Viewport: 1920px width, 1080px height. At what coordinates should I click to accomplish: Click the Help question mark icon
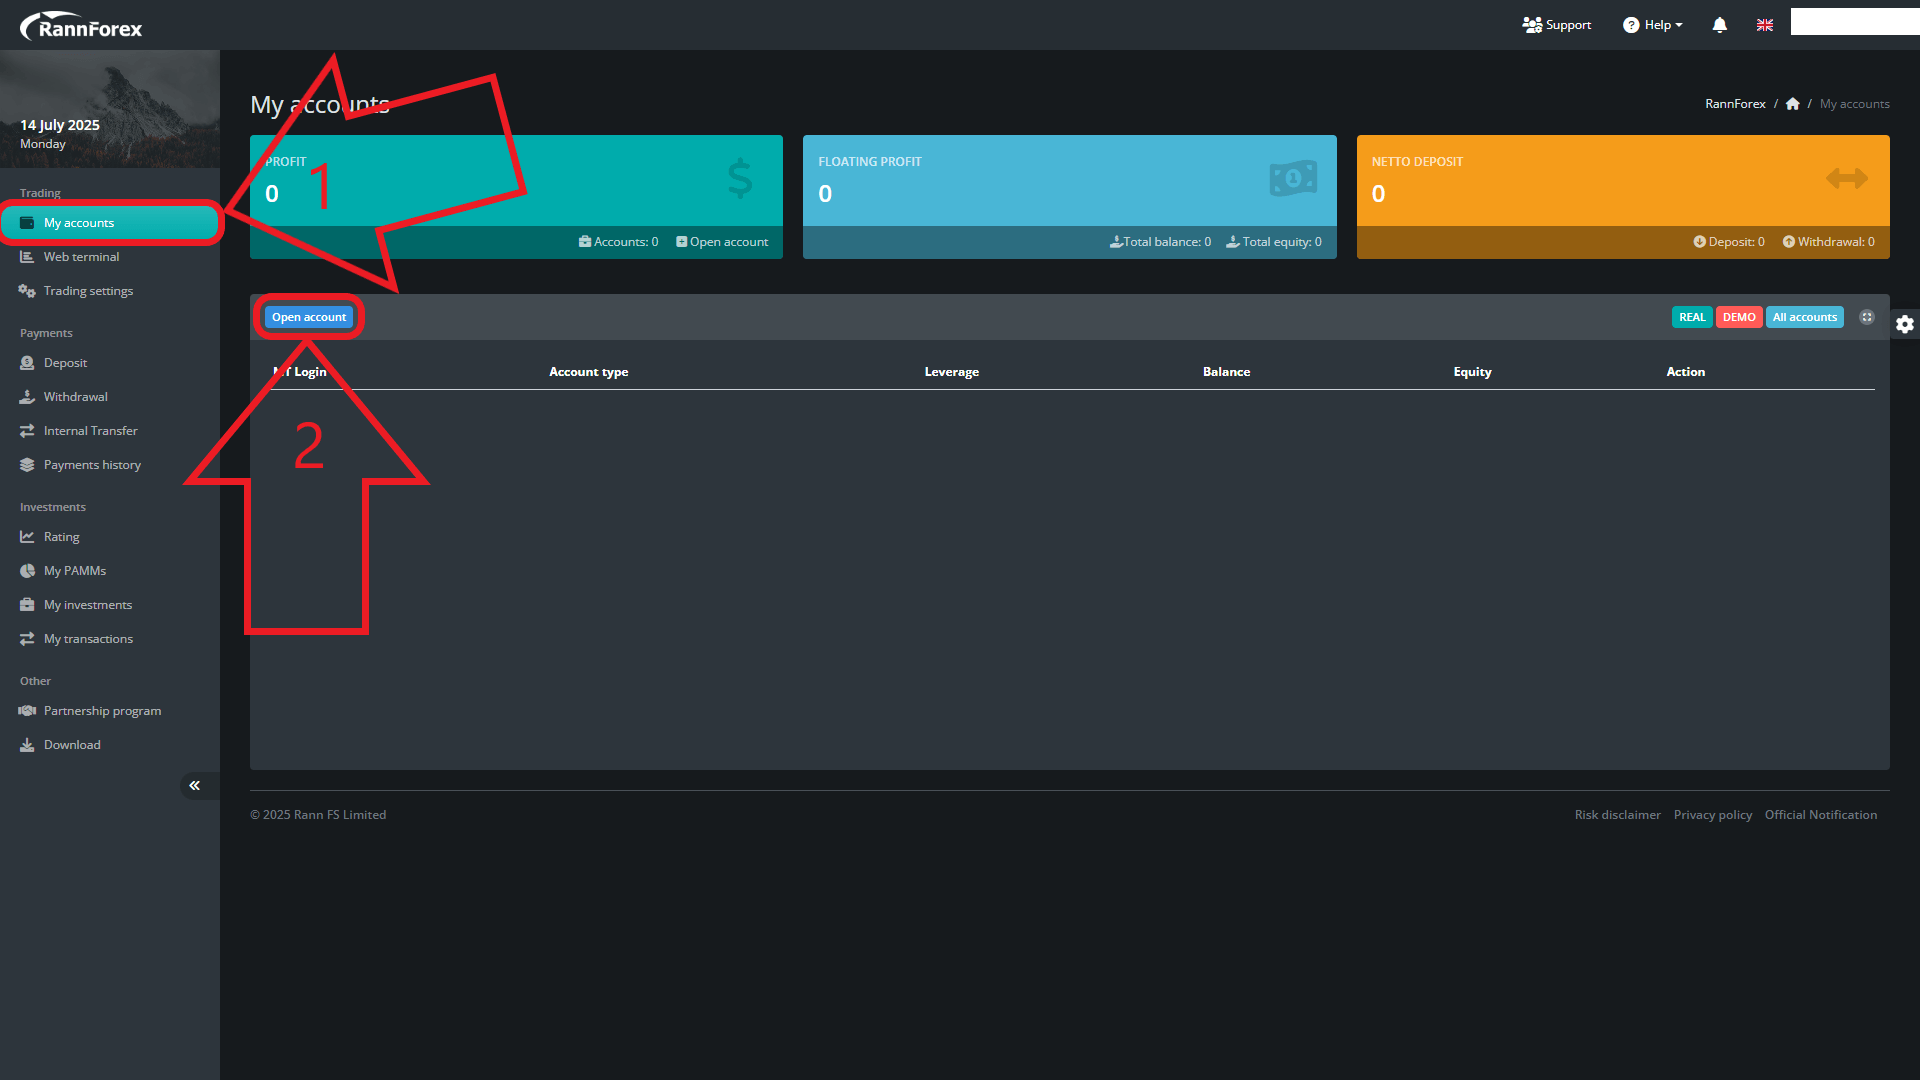point(1631,25)
